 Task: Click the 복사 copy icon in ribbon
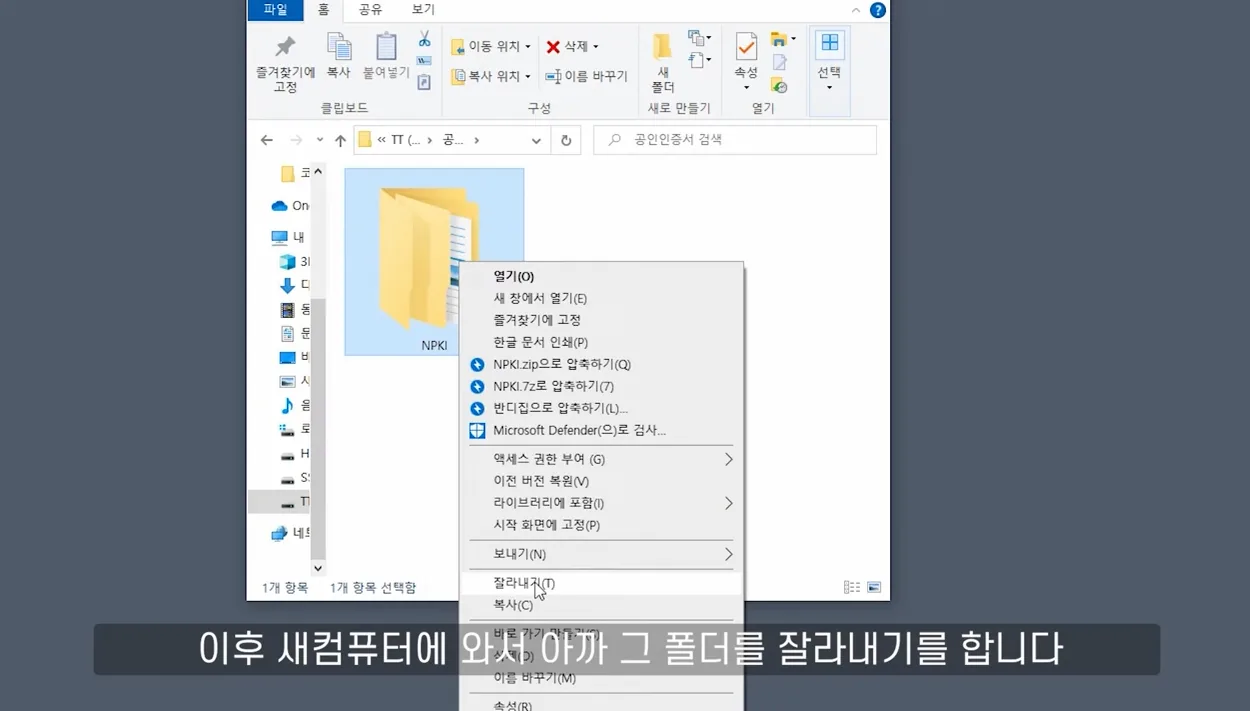339,46
